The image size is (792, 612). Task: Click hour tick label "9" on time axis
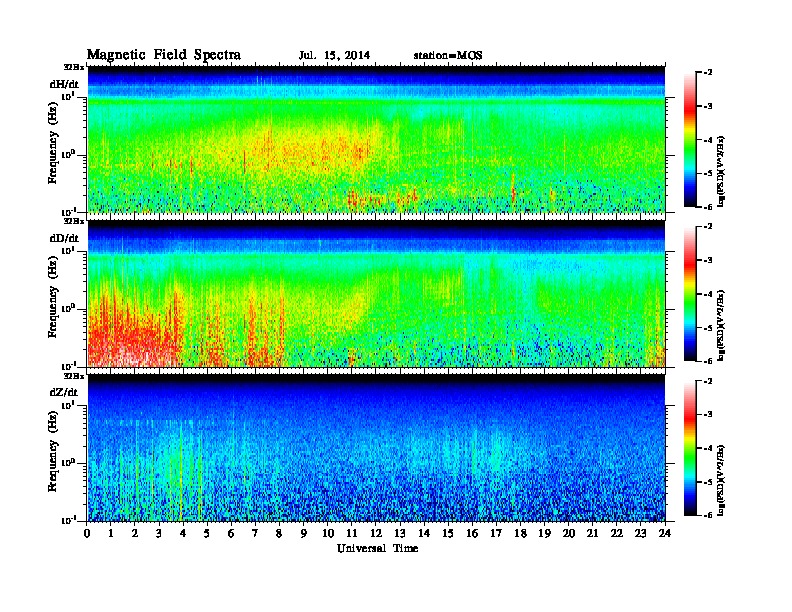pos(304,534)
